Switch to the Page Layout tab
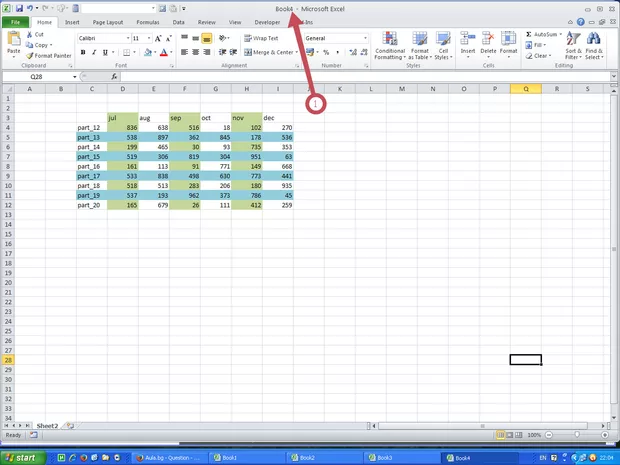This screenshot has width=620, height=465. coord(109,21)
